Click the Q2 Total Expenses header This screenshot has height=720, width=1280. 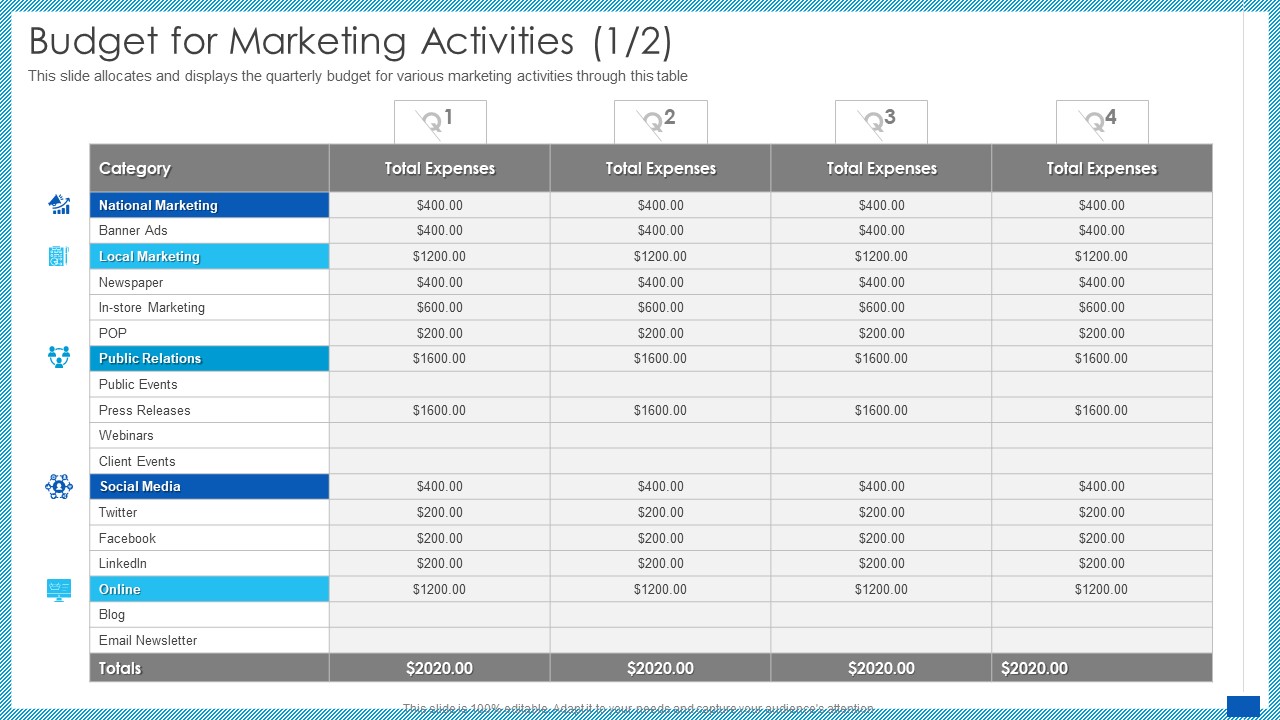tap(661, 168)
